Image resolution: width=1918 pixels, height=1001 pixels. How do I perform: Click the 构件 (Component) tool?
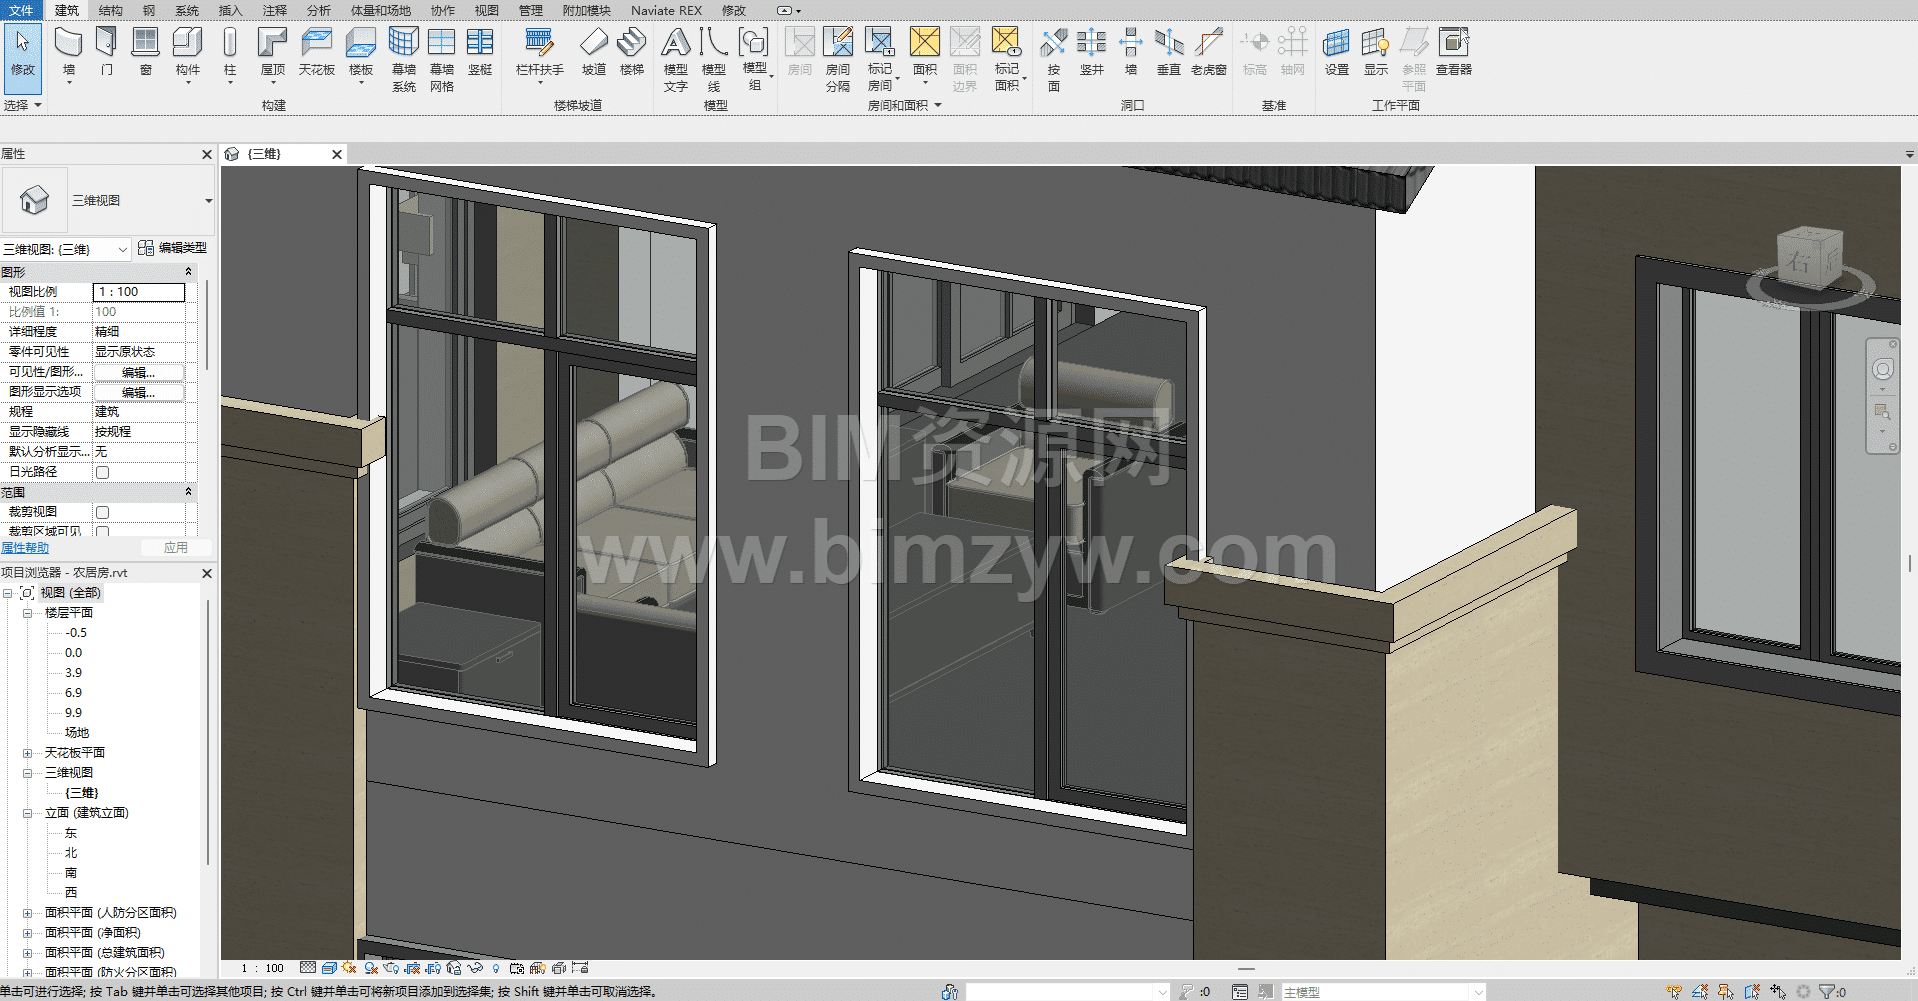click(187, 53)
